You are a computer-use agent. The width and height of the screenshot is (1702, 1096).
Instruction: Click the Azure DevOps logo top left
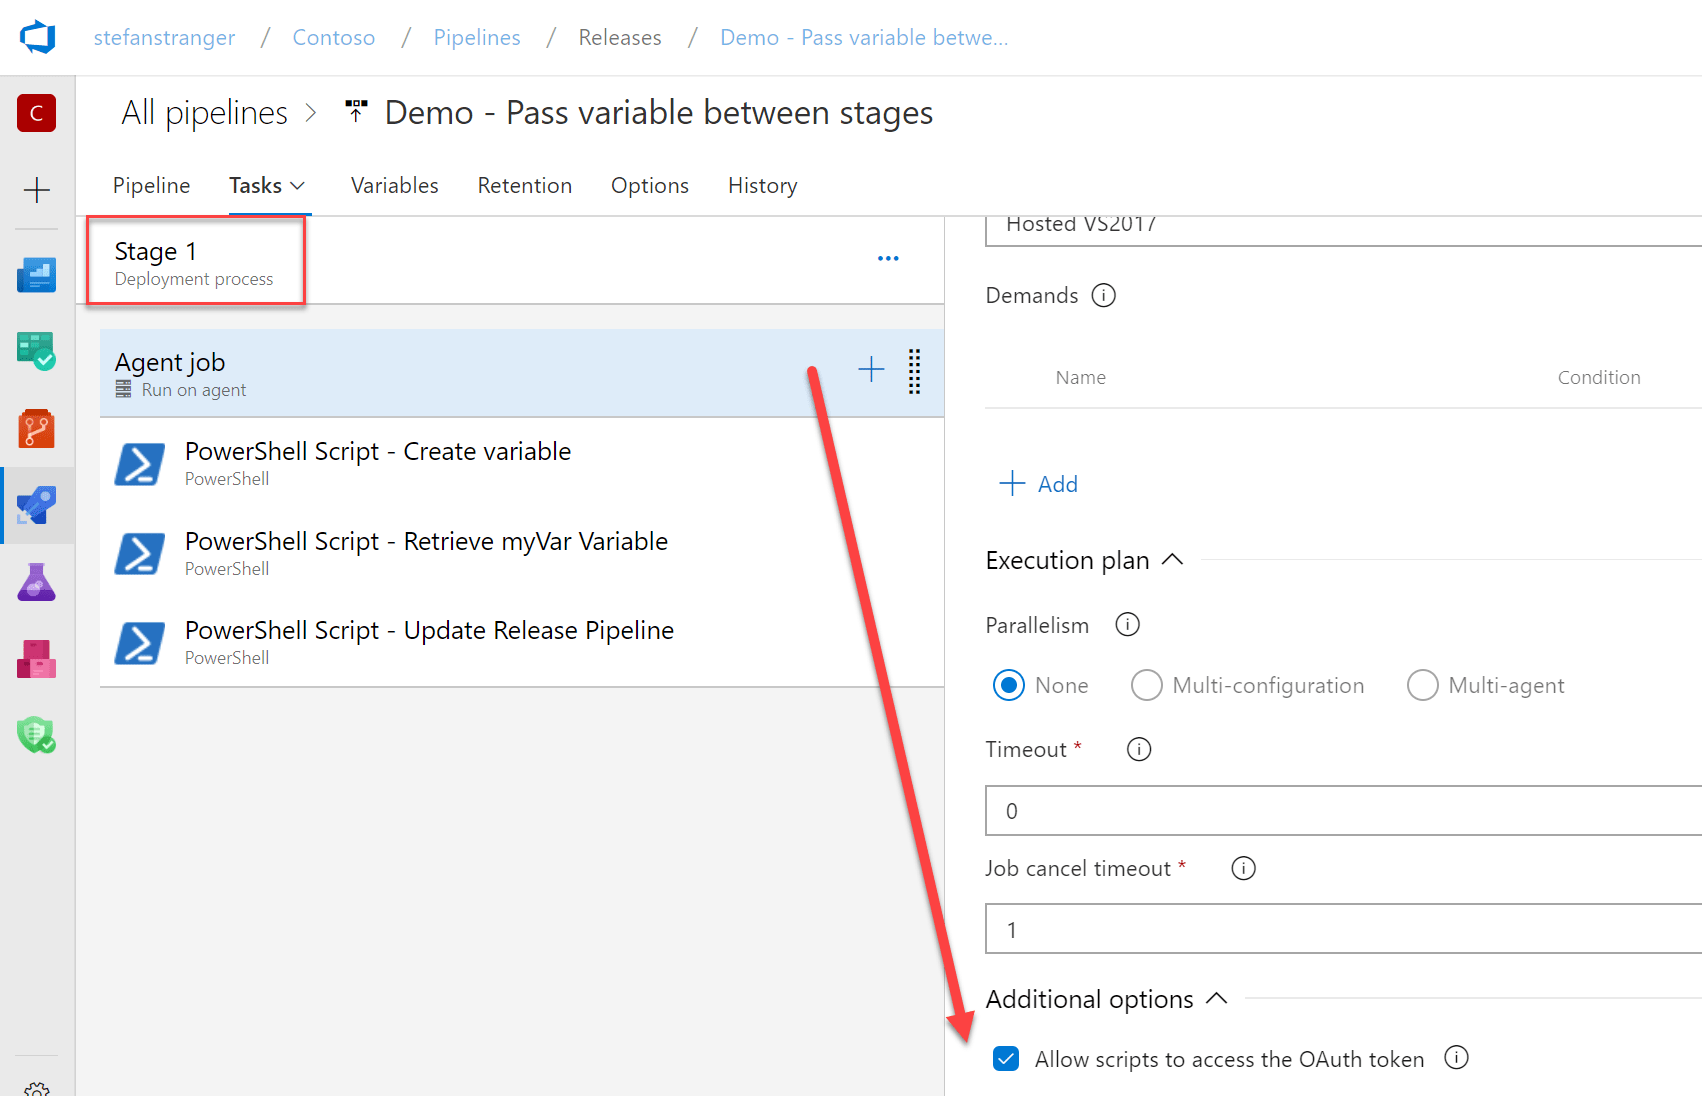pyautogui.click(x=36, y=36)
